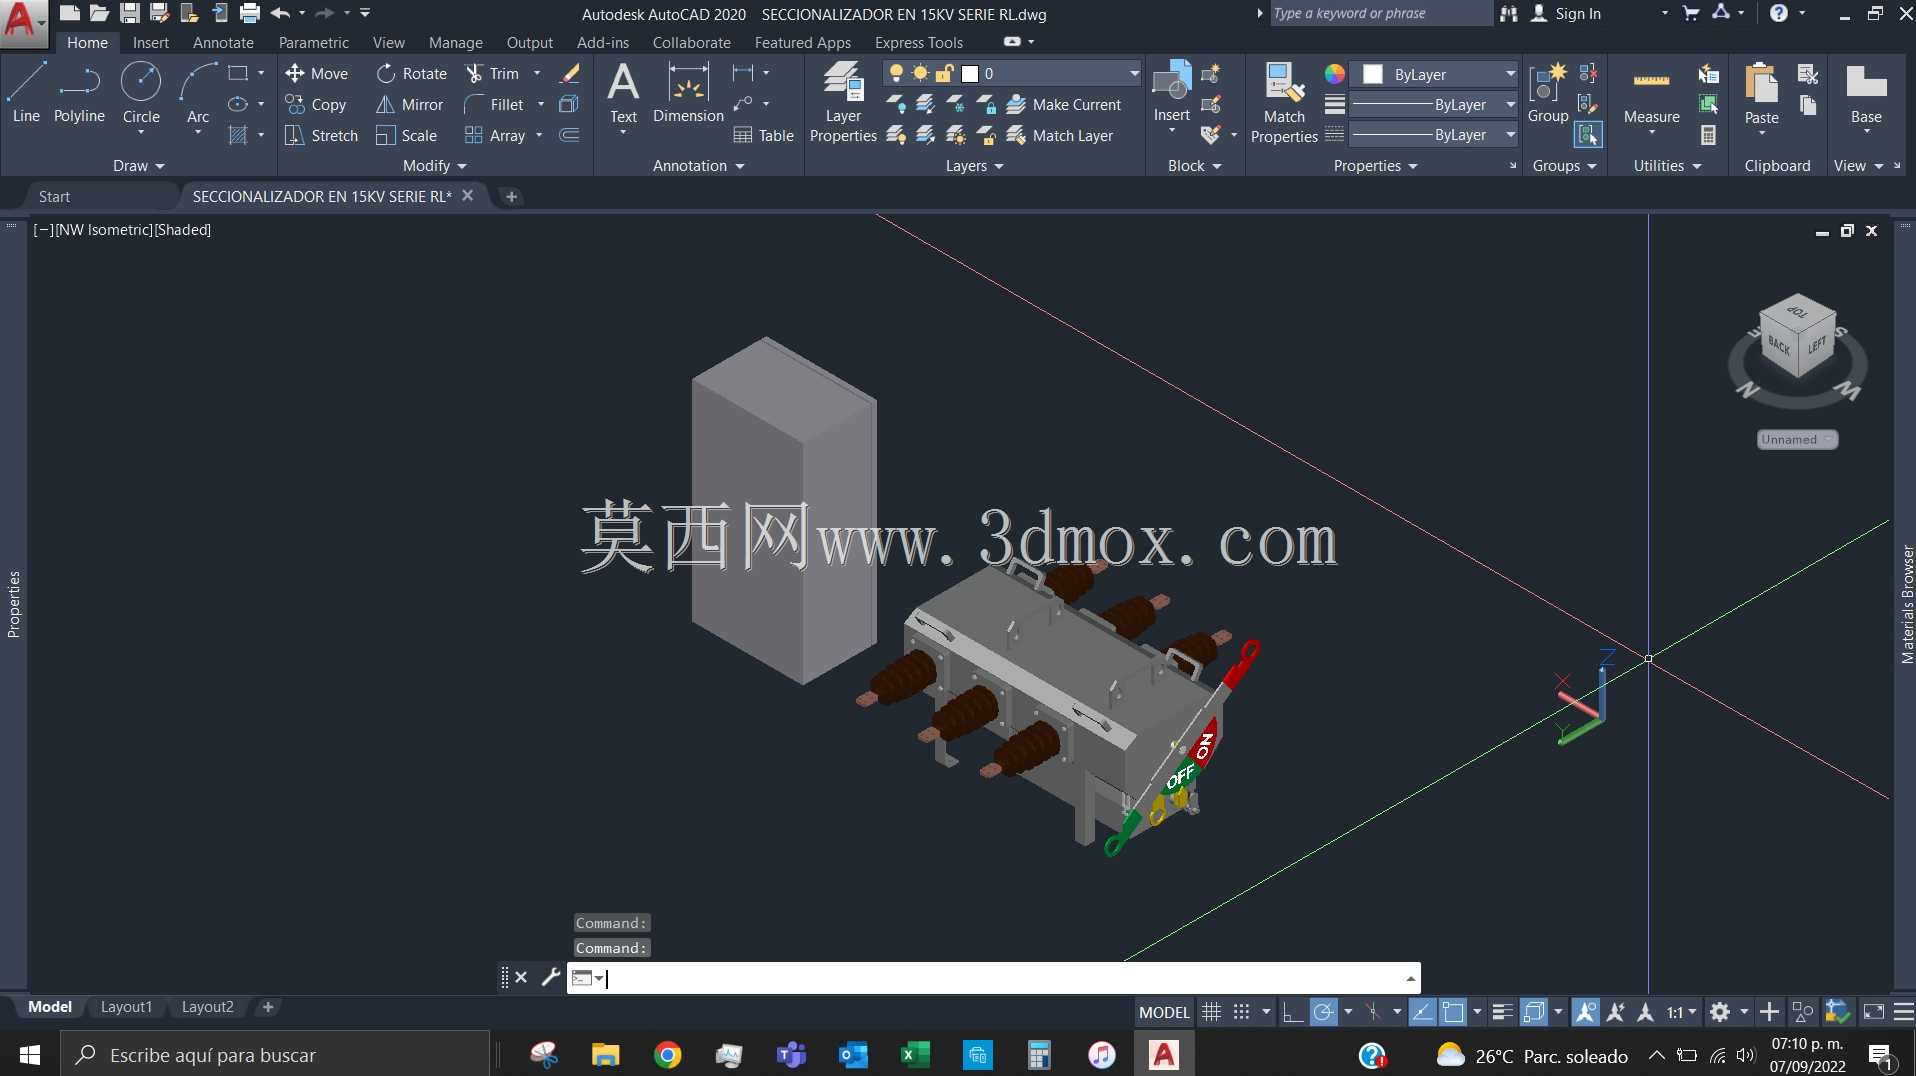
Task: Toggle snap mode in status bar
Action: pos(1242,1012)
